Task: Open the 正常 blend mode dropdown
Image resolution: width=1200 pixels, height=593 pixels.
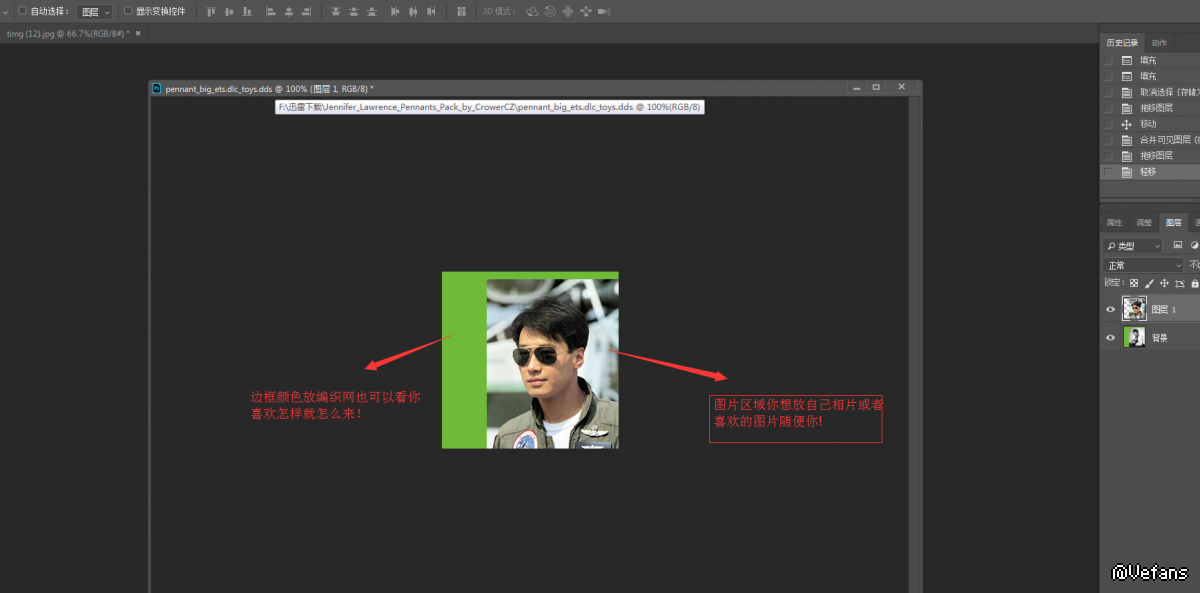Action: coord(1143,265)
